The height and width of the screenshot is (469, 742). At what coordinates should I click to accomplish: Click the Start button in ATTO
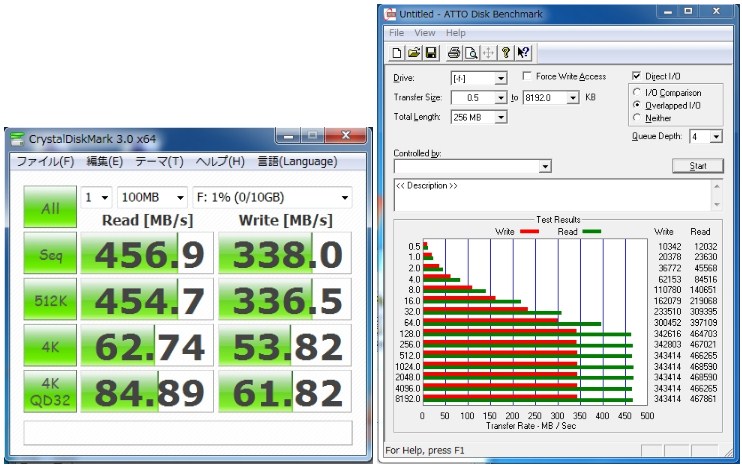[698, 166]
